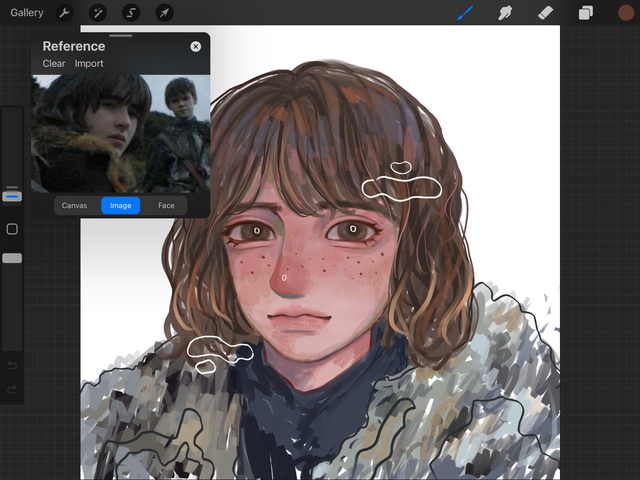Activate the Selection tool
This screenshot has height=480, width=640.
pos(131,13)
